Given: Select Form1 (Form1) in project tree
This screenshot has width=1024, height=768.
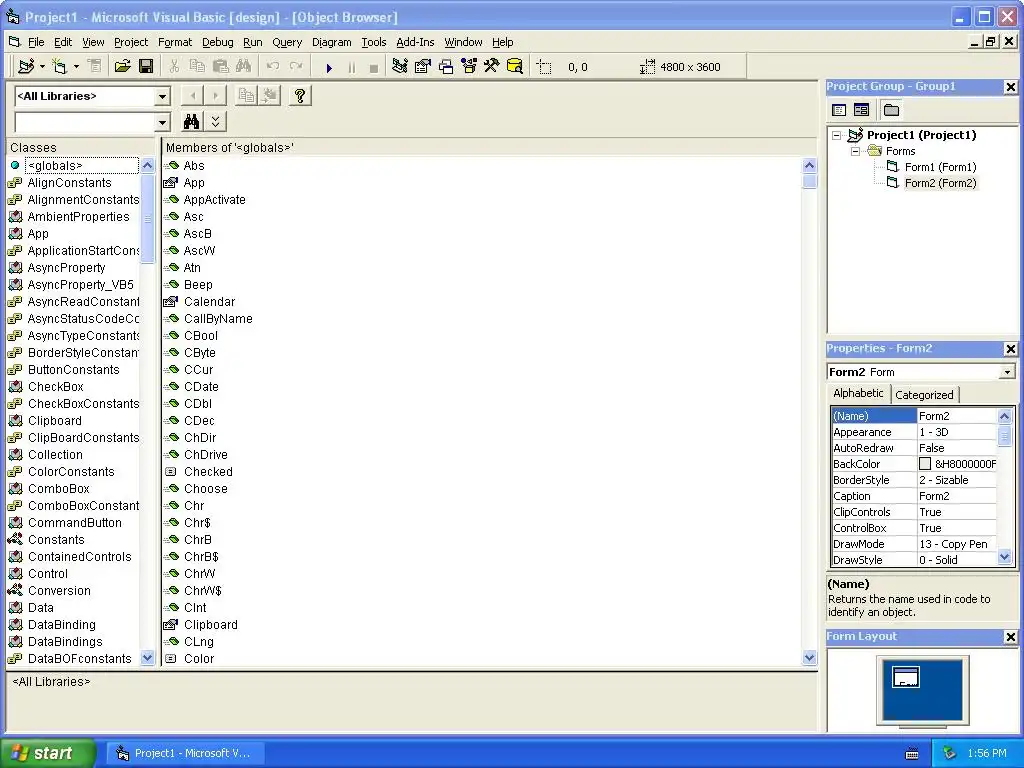Looking at the screenshot, I should [x=940, y=167].
